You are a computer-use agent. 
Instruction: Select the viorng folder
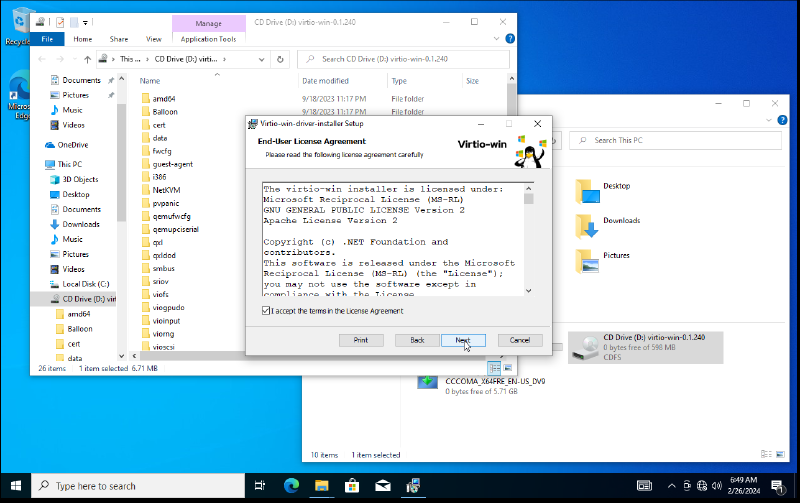tap(163, 334)
